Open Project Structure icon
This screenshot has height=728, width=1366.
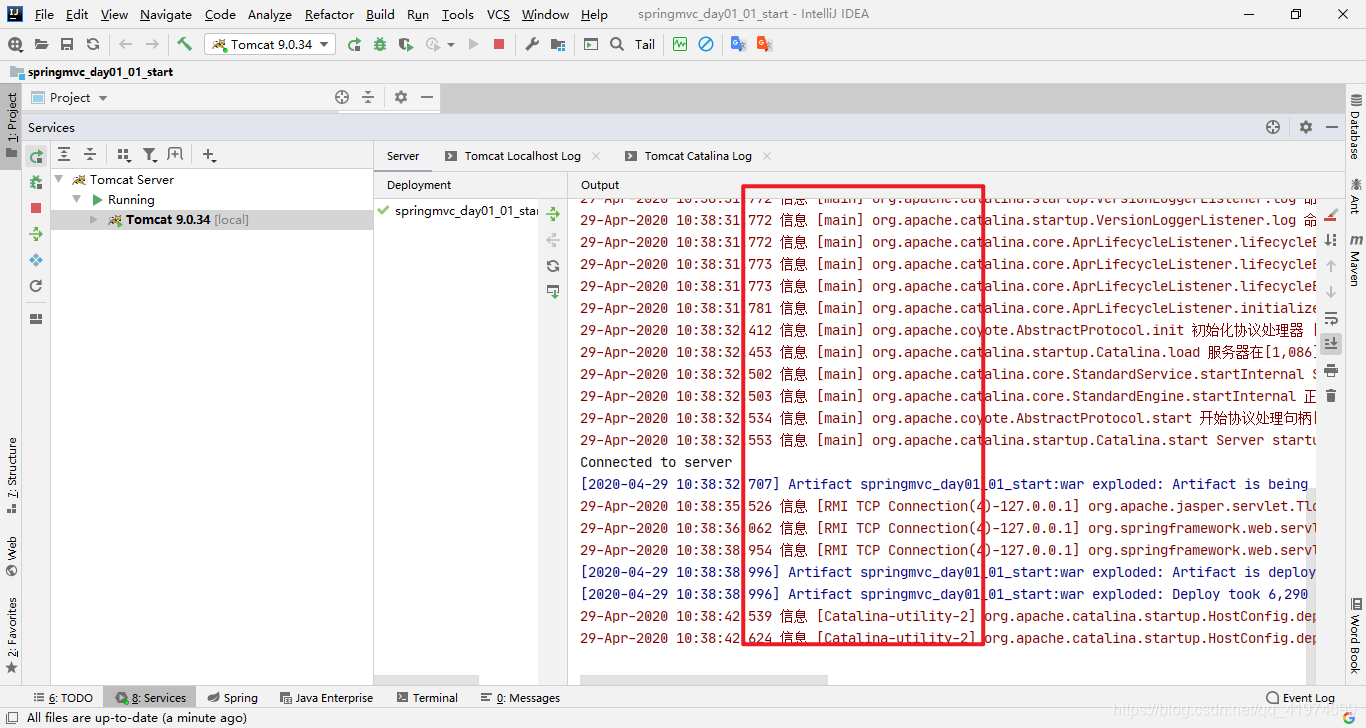click(x=558, y=44)
